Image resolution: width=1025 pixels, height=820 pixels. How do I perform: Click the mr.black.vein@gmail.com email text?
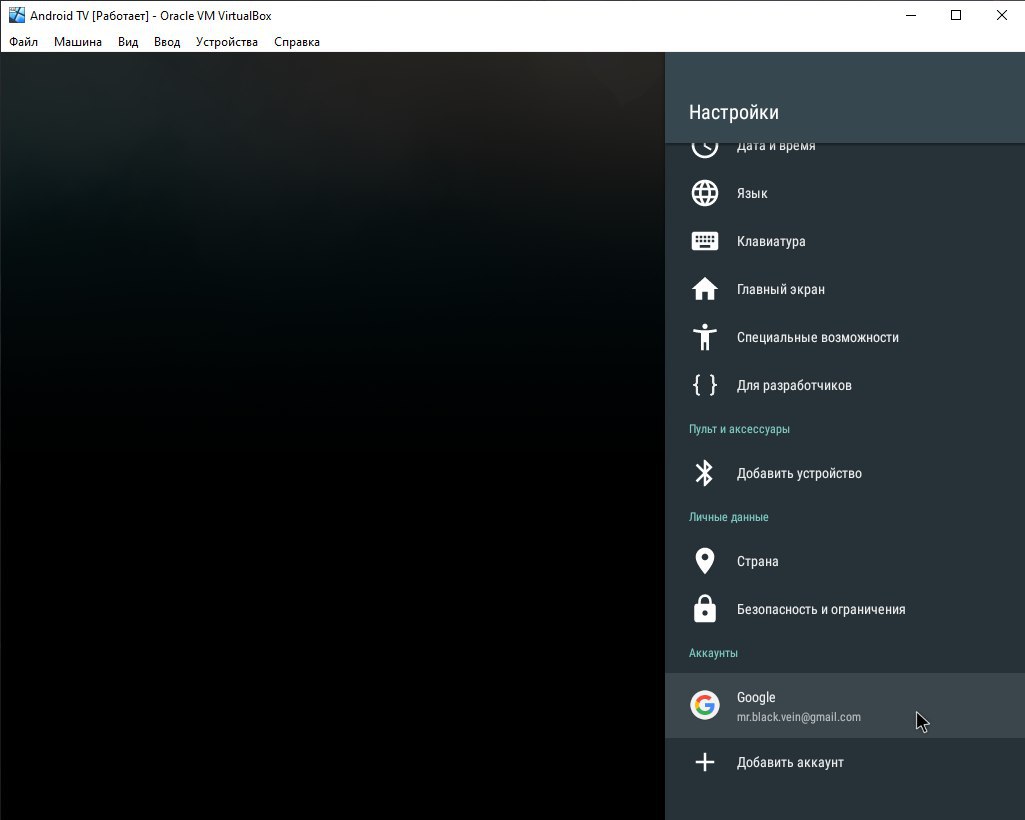[x=798, y=717]
